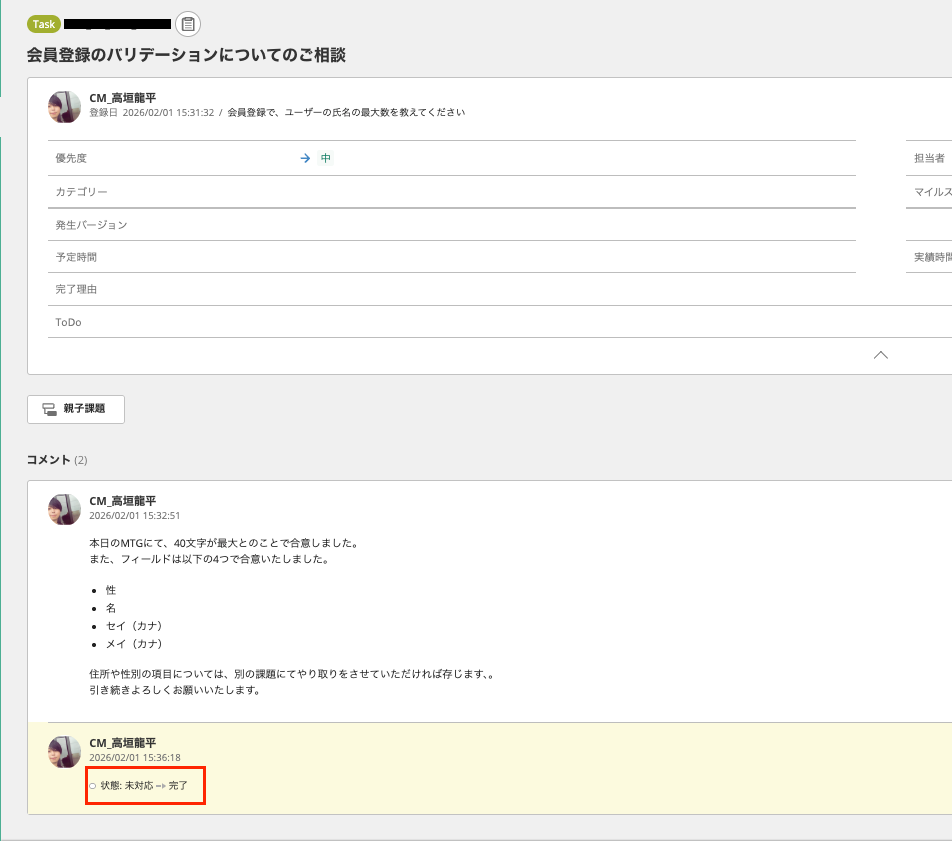Click the priority arrow icon beside 中
Screen dimensions: 952x841
pyautogui.click(x=304, y=158)
